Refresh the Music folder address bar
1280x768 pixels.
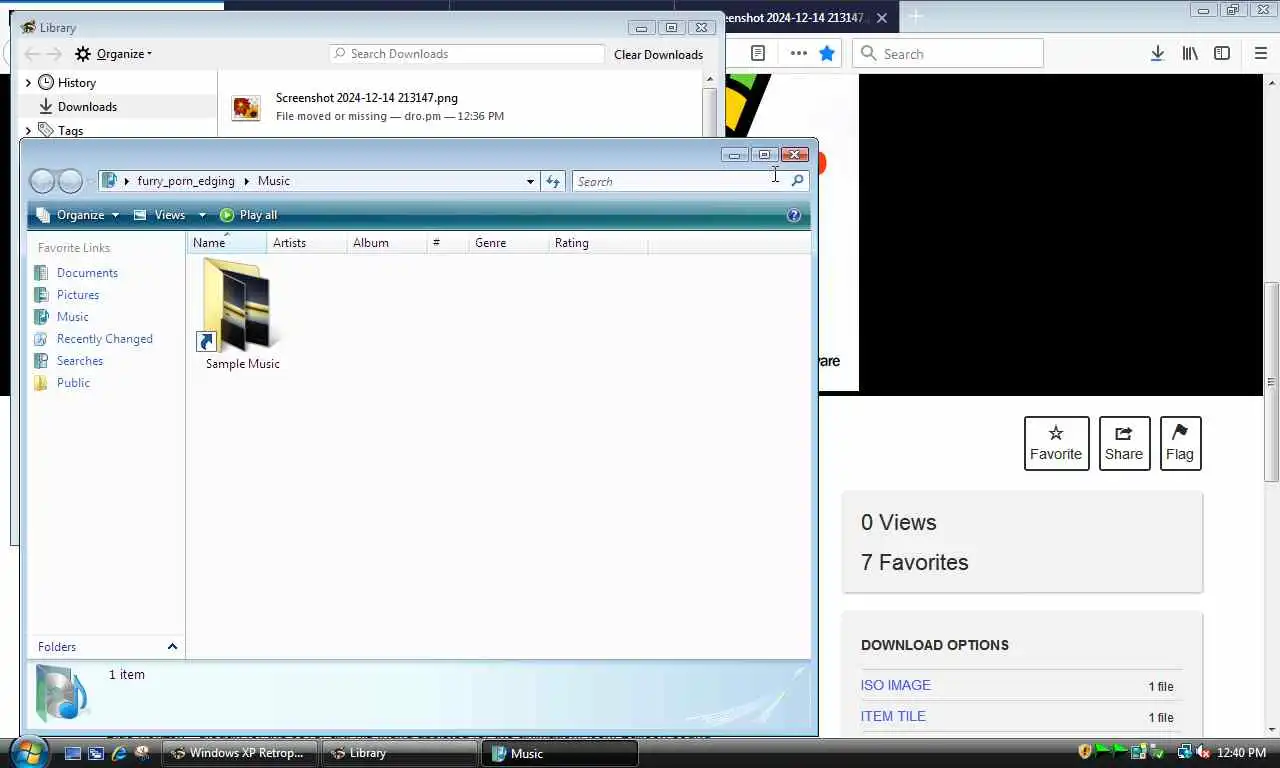[x=553, y=181]
